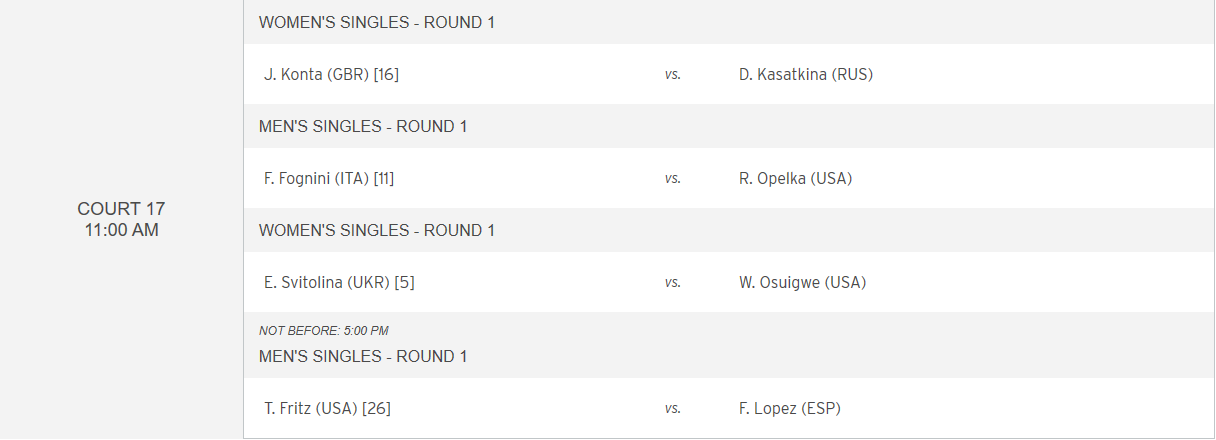Click 'vs.' in Fognini–Opelka match row

click(673, 178)
